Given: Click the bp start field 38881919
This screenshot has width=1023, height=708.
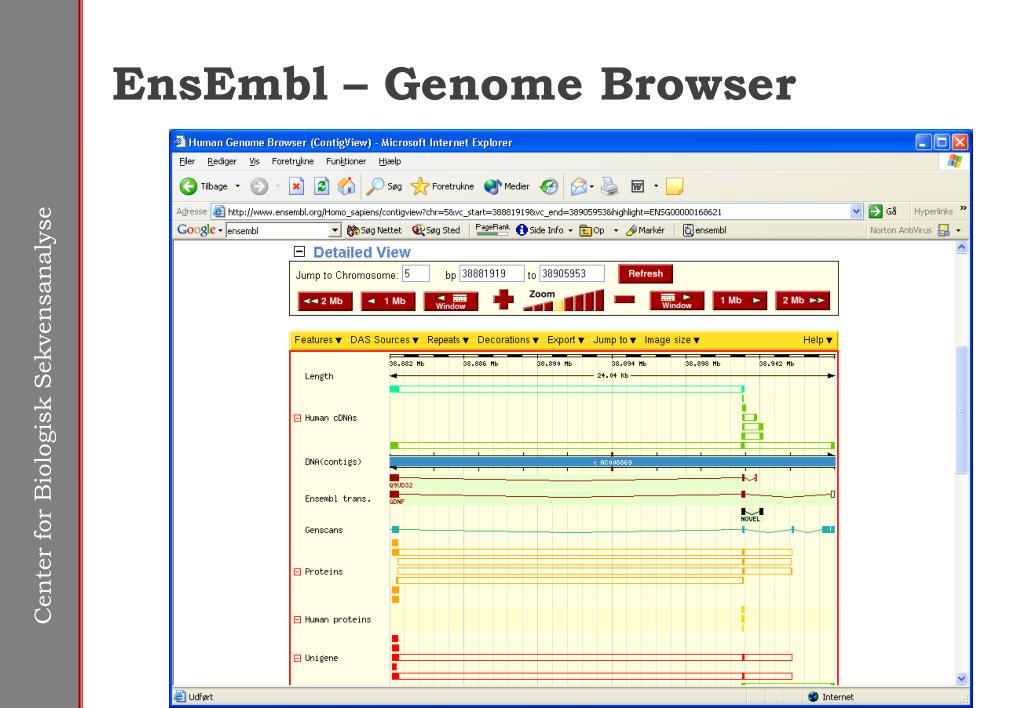Looking at the screenshot, I should (491, 273).
